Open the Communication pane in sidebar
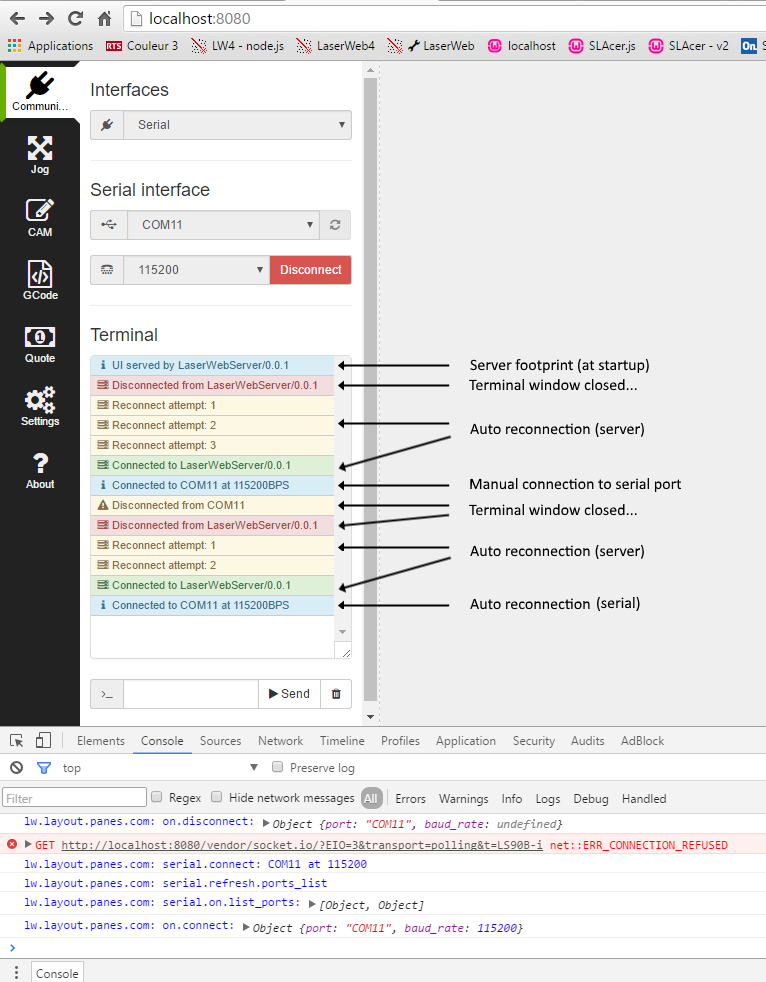766x982 pixels. coord(40,91)
